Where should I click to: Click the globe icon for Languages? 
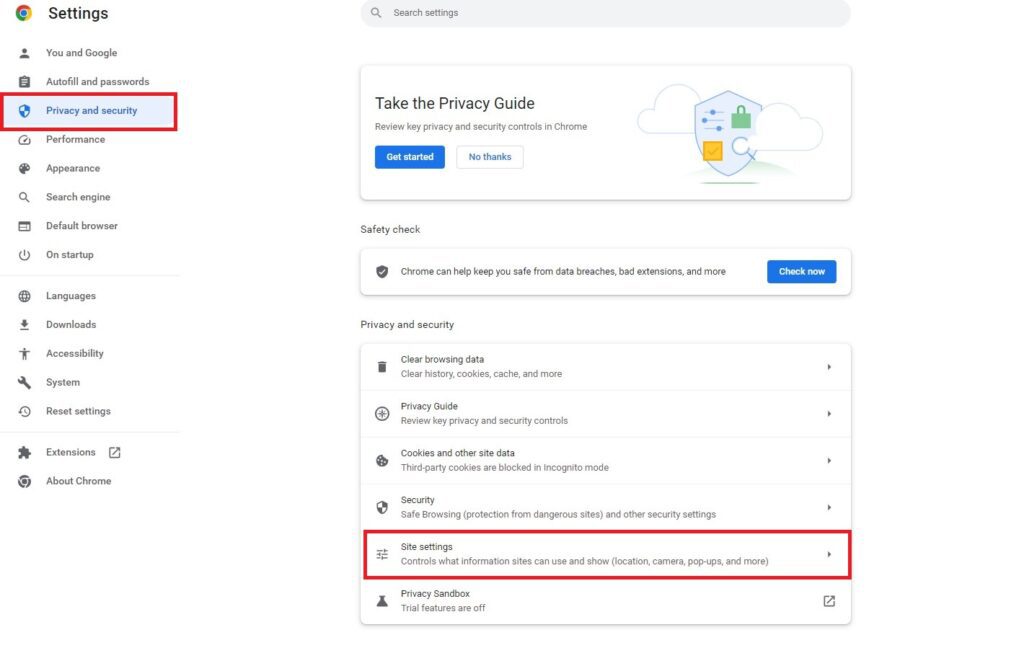tap(24, 296)
